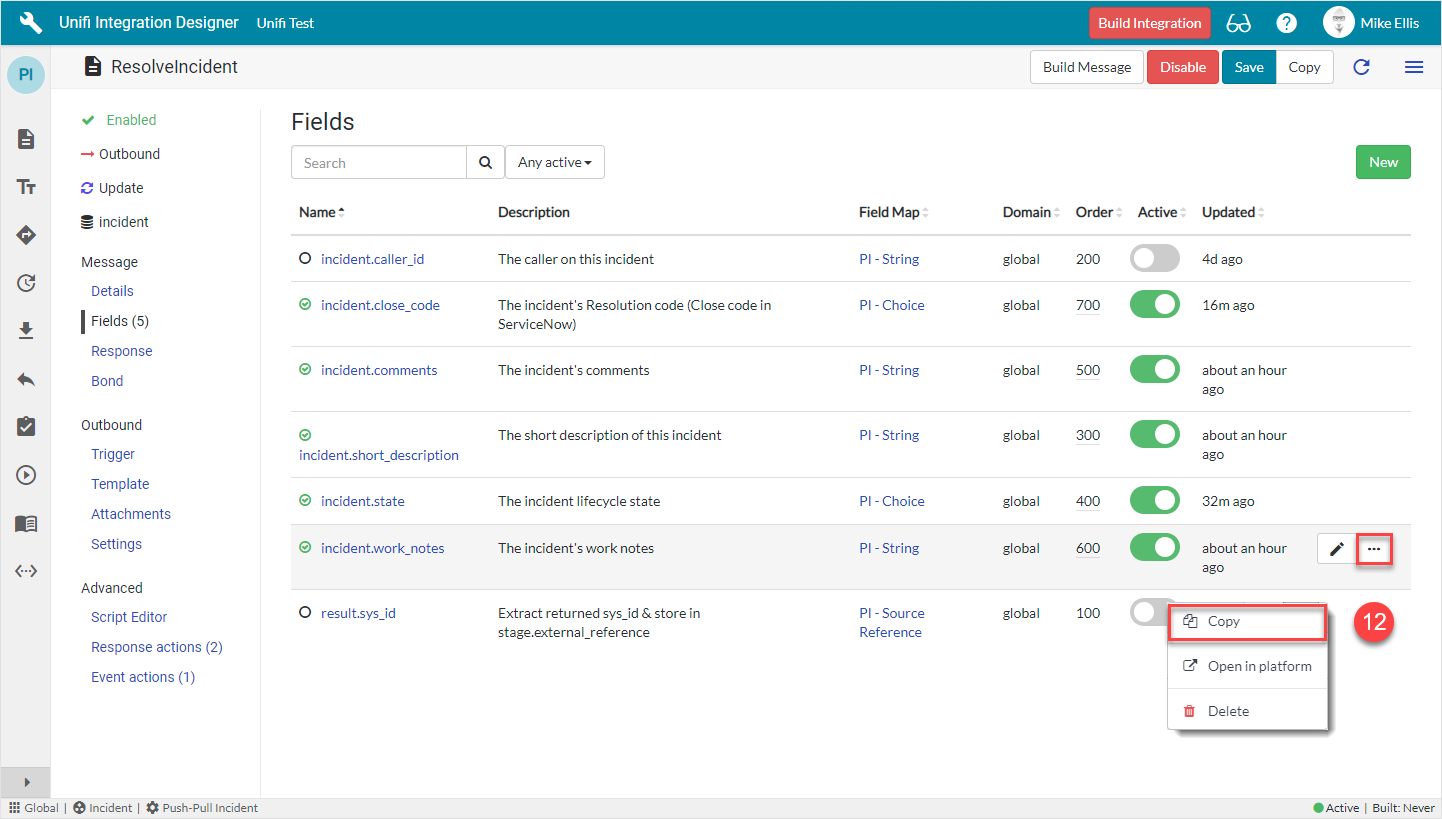Click into the Search fields input
The width and height of the screenshot is (1442, 819).
(379, 162)
